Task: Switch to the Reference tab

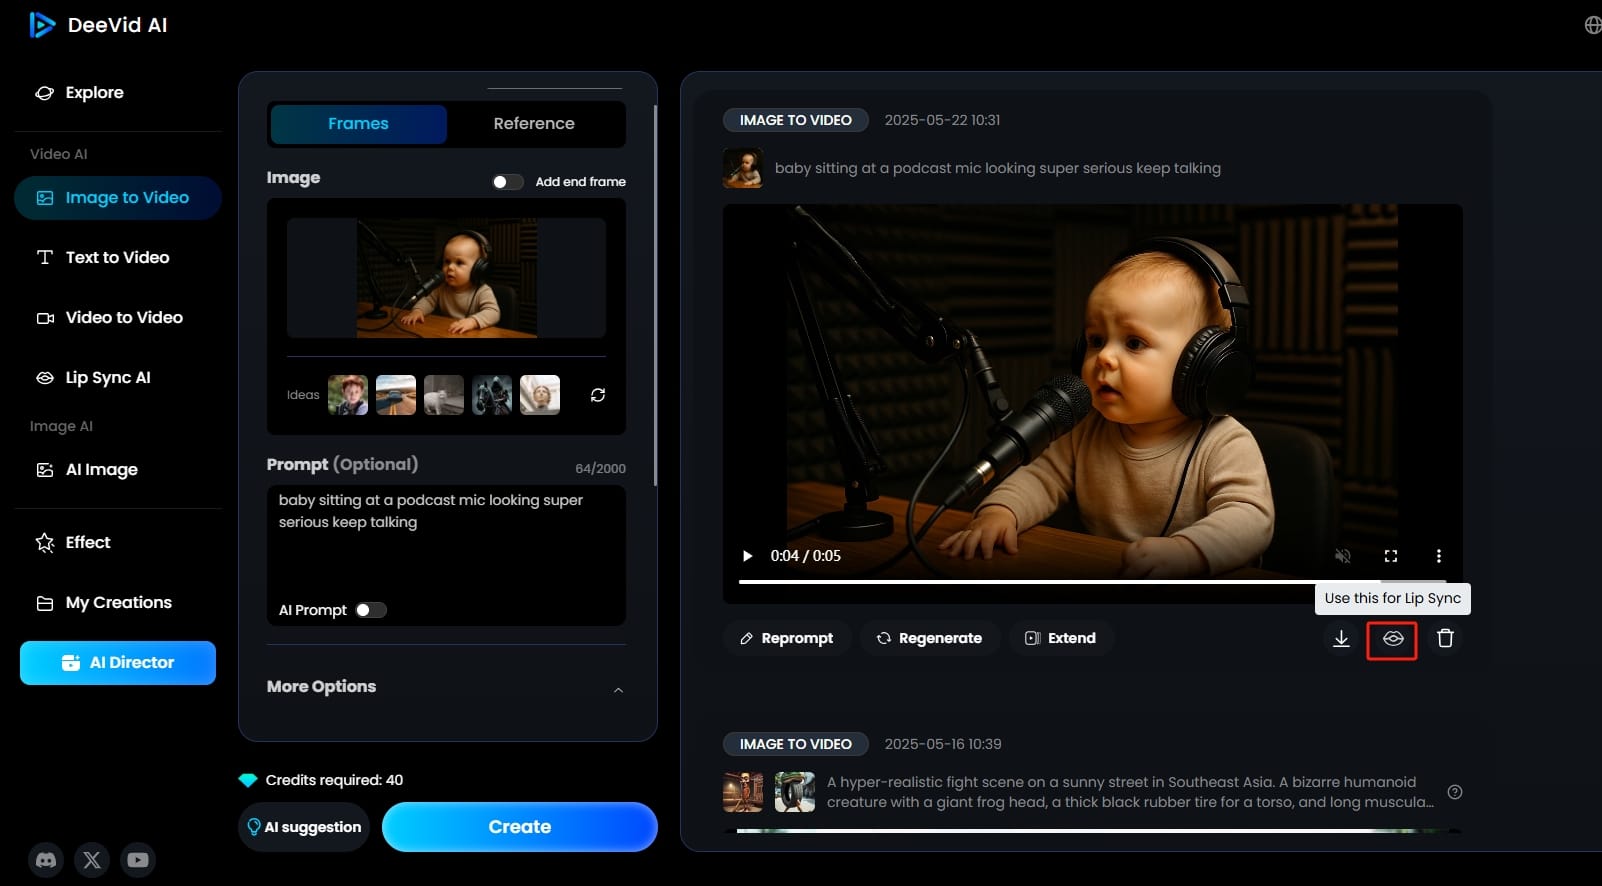Action: pos(534,124)
